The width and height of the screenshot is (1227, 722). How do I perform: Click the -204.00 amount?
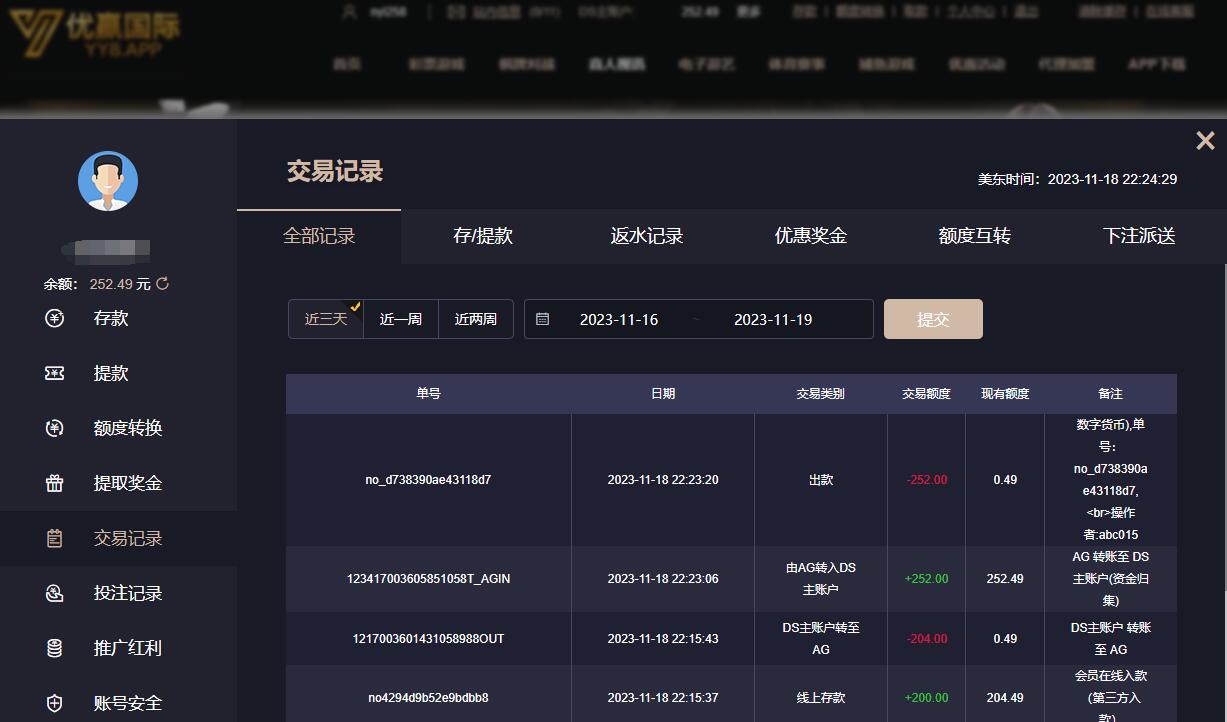pyautogui.click(x=927, y=639)
